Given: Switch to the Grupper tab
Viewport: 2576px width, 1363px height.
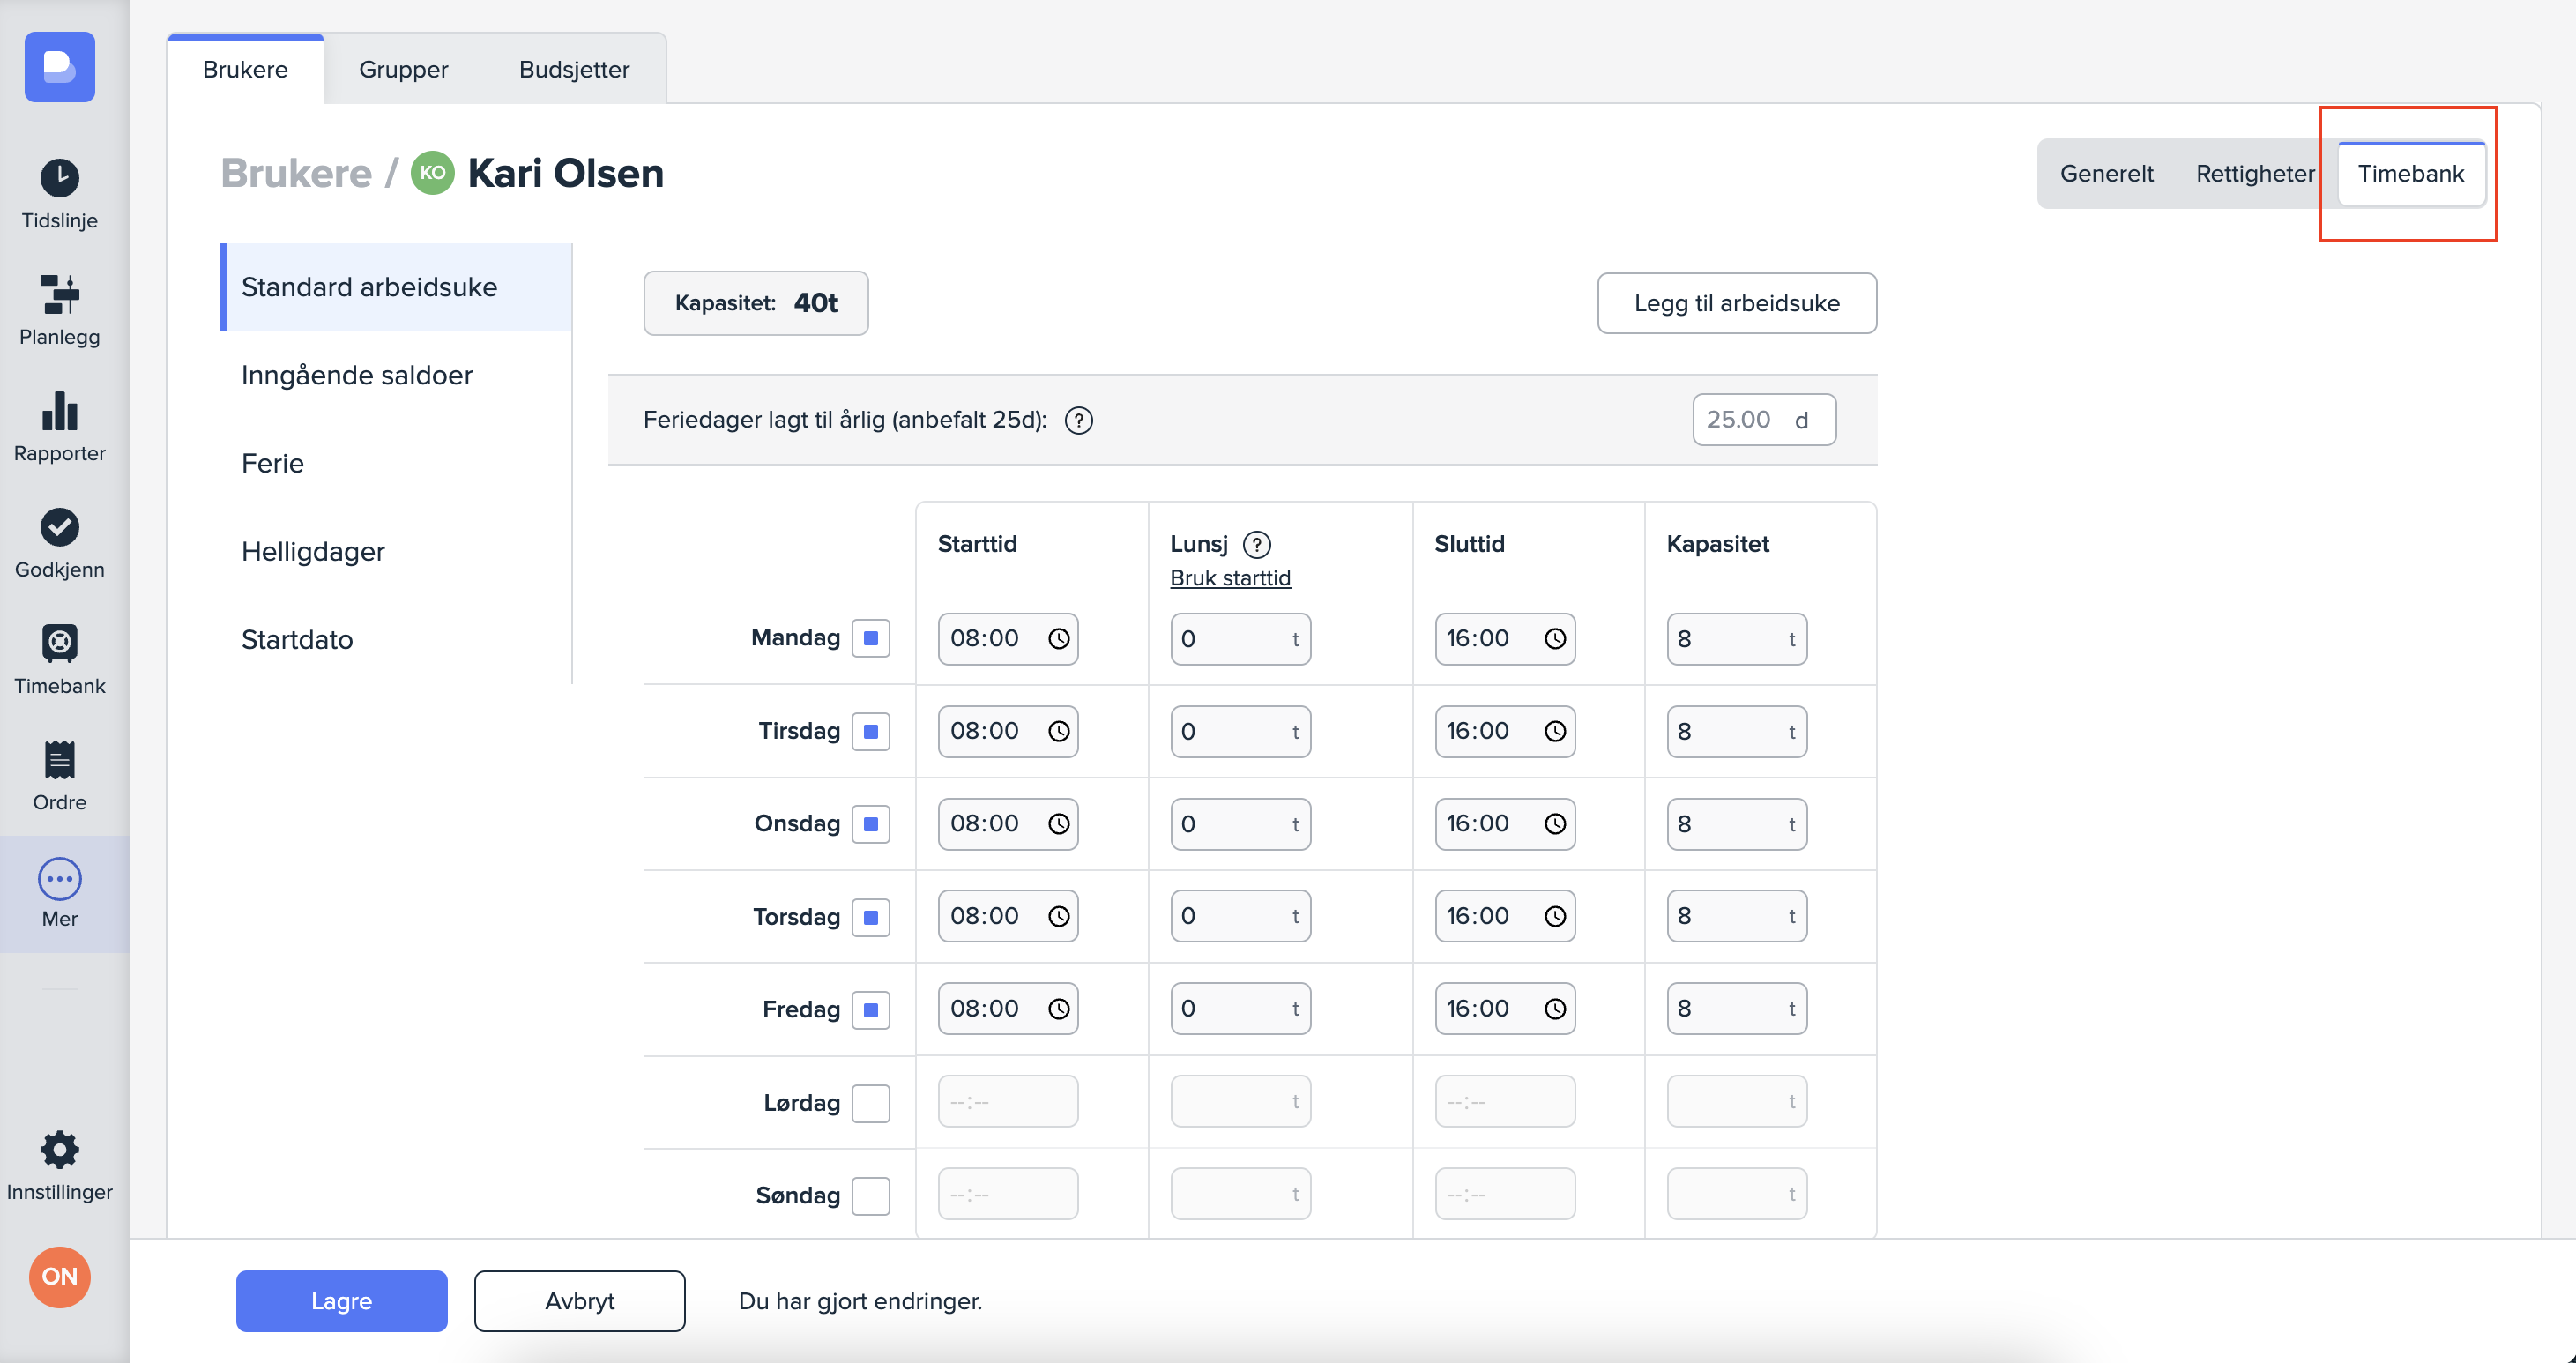Looking at the screenshot, I should 403,69.
